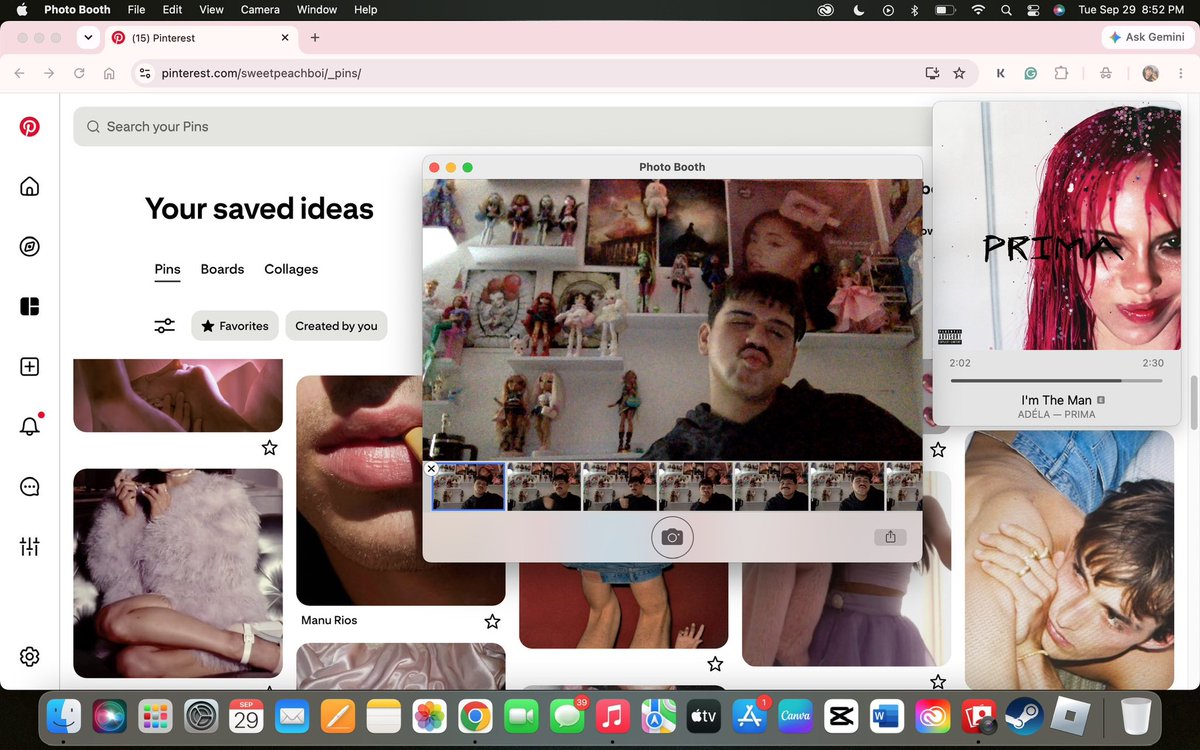The image size is (1200, 750).
Task: Star the pin directly above the fur coat image
Action: click(269, 447)
